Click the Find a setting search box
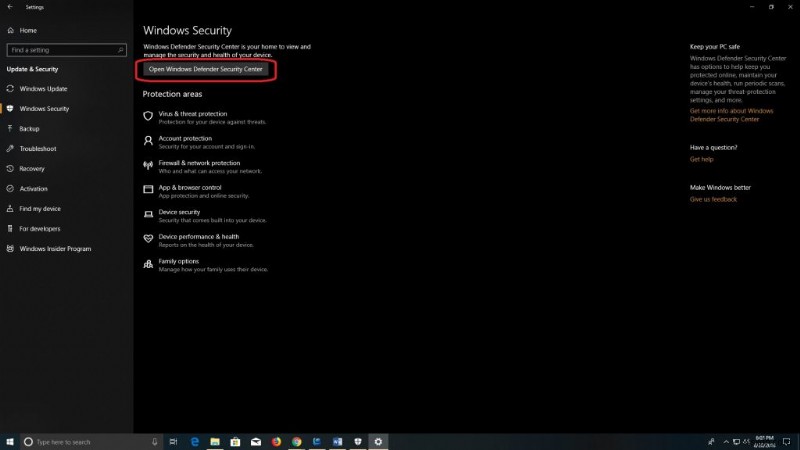Image resolution: width=800 pixels, height=450 pixels. [66, 50]
